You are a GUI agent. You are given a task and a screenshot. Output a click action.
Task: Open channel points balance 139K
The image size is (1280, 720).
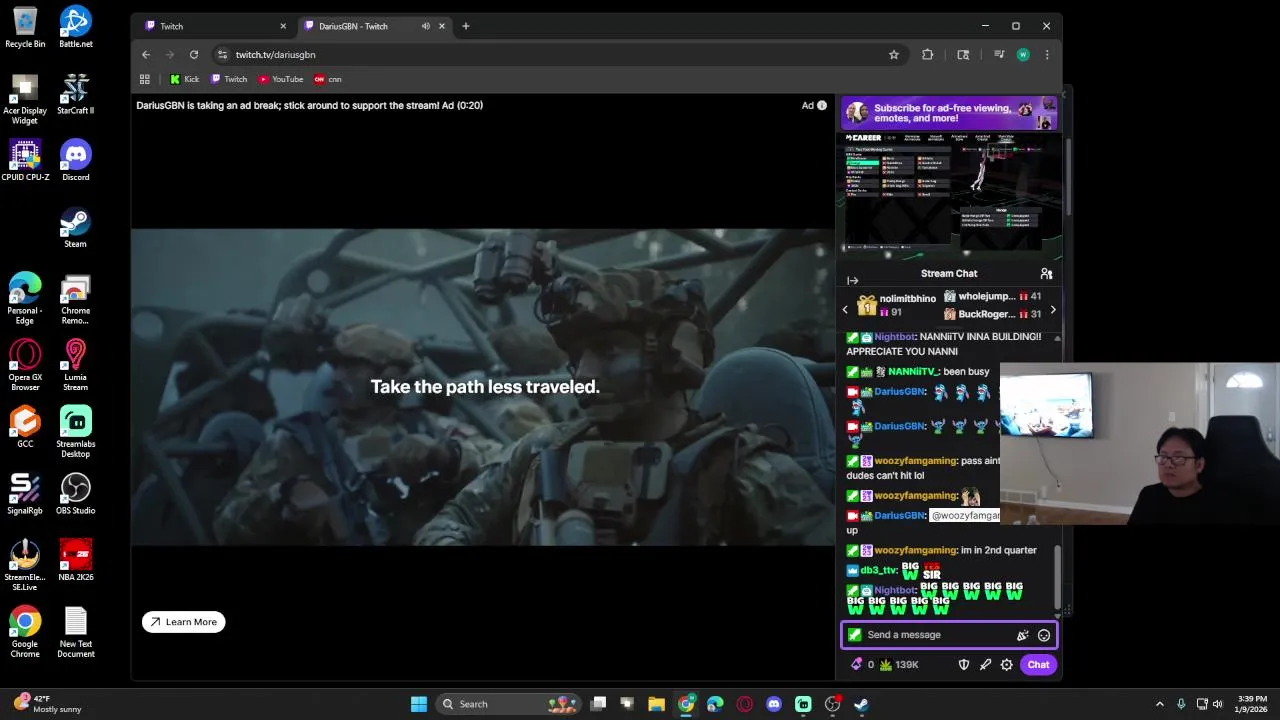900,664
